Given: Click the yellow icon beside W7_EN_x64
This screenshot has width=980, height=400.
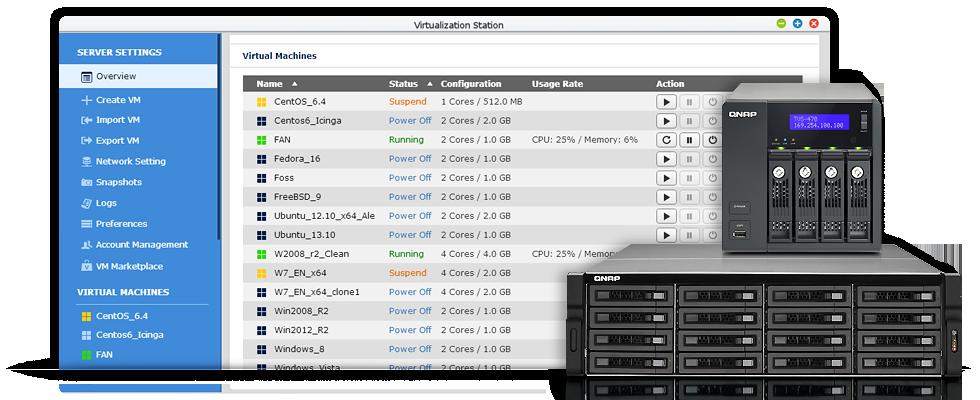Looking at the screenshot, I should (x=261, y=273).
